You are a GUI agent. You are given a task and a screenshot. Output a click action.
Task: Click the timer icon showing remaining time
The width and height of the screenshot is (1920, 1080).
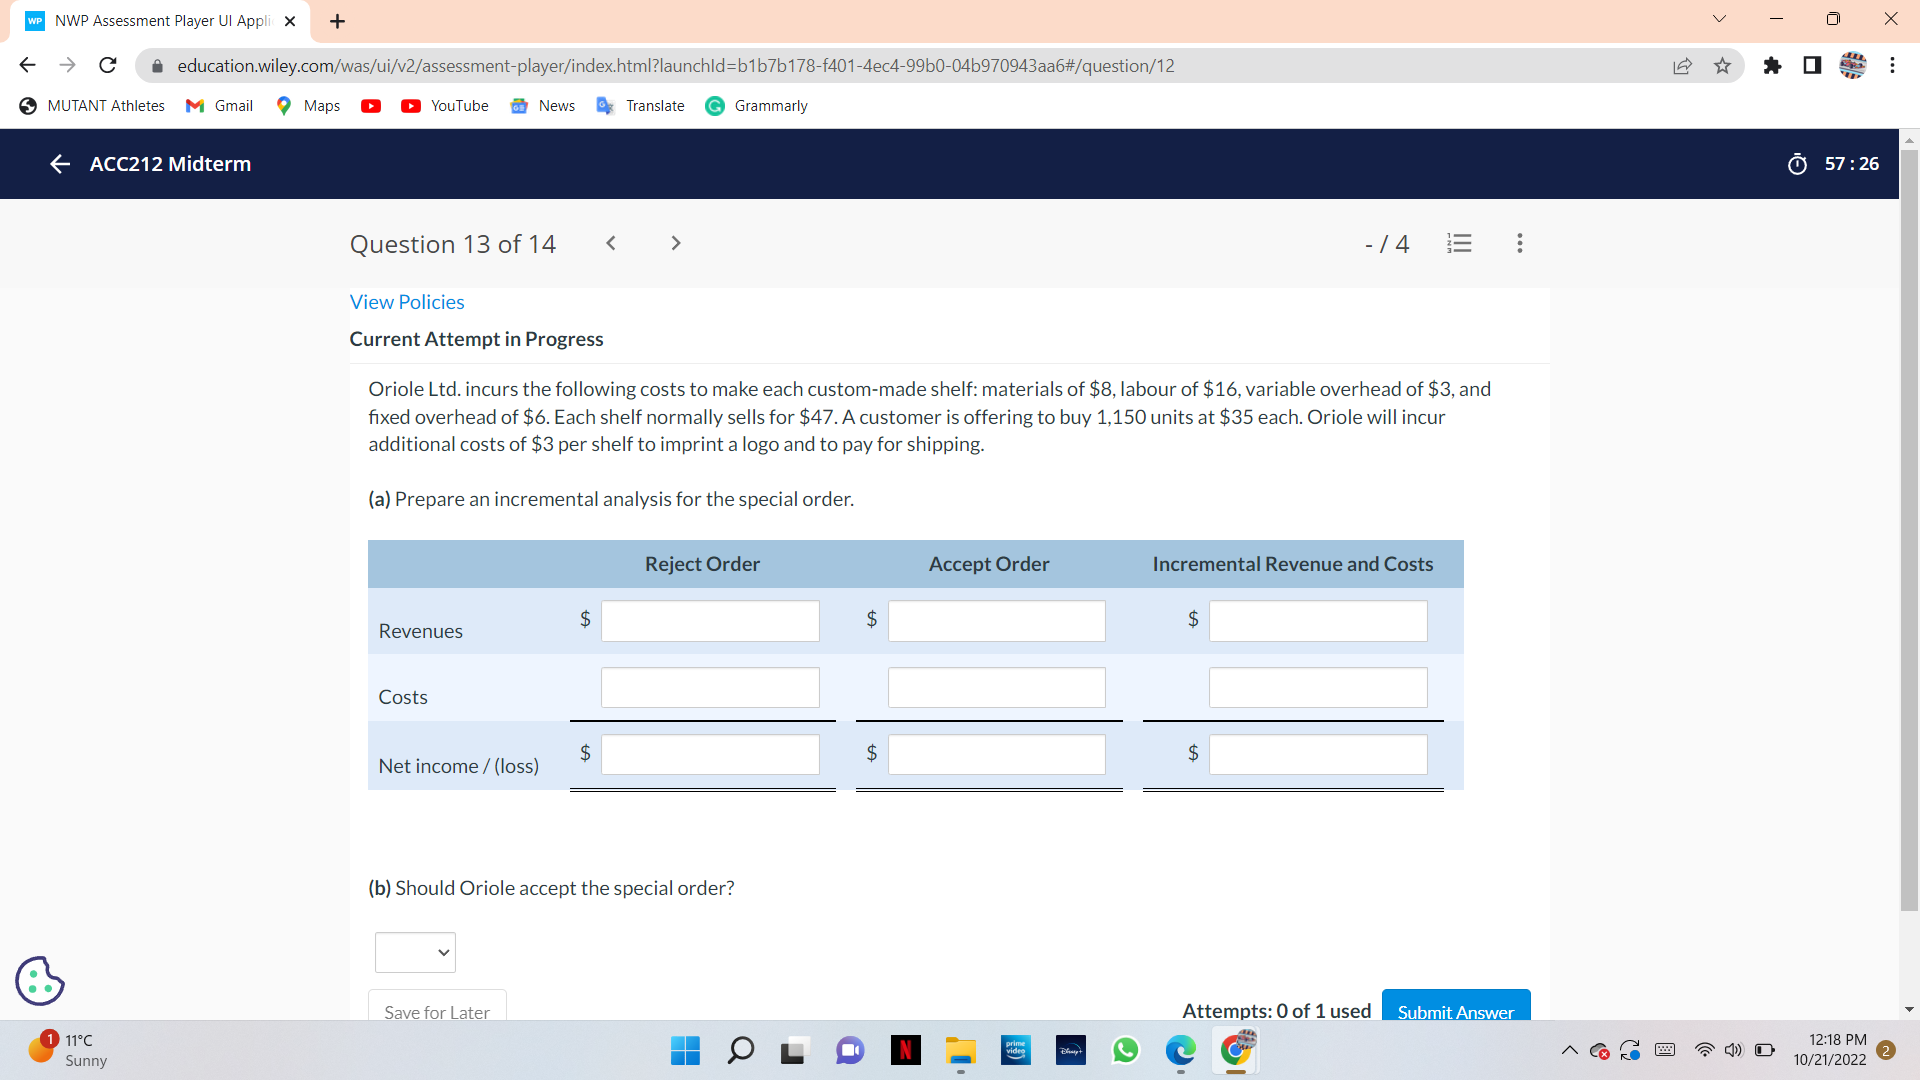tap(1797, 164)
